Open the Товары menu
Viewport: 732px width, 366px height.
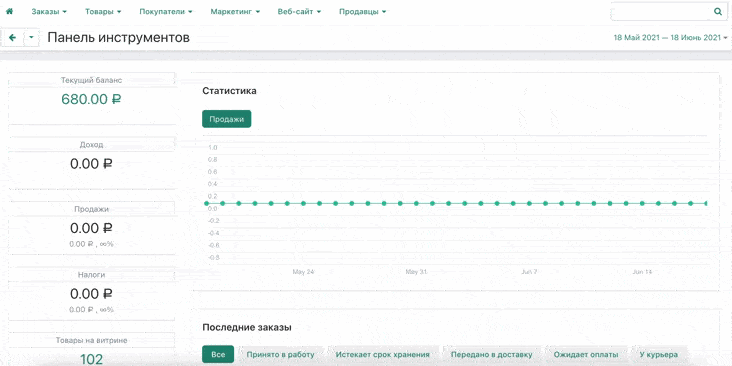coord(103,12)
